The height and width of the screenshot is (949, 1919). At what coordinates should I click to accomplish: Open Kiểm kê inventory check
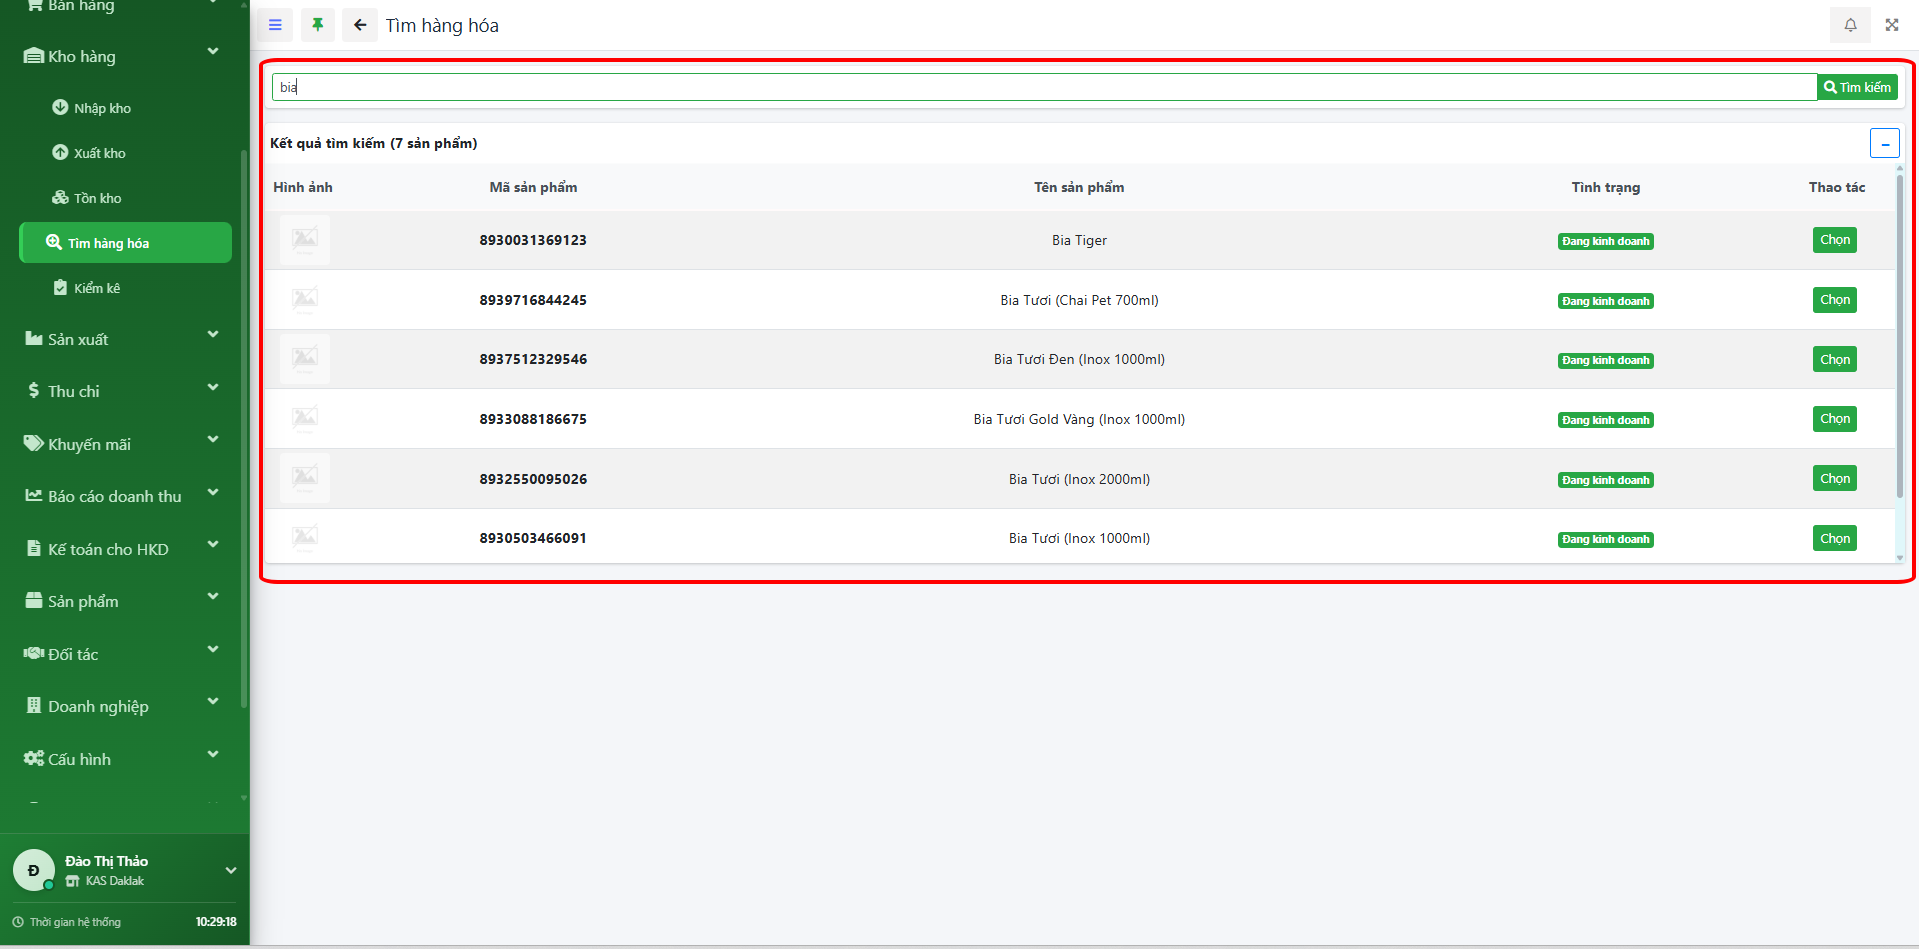click(96, 288)
